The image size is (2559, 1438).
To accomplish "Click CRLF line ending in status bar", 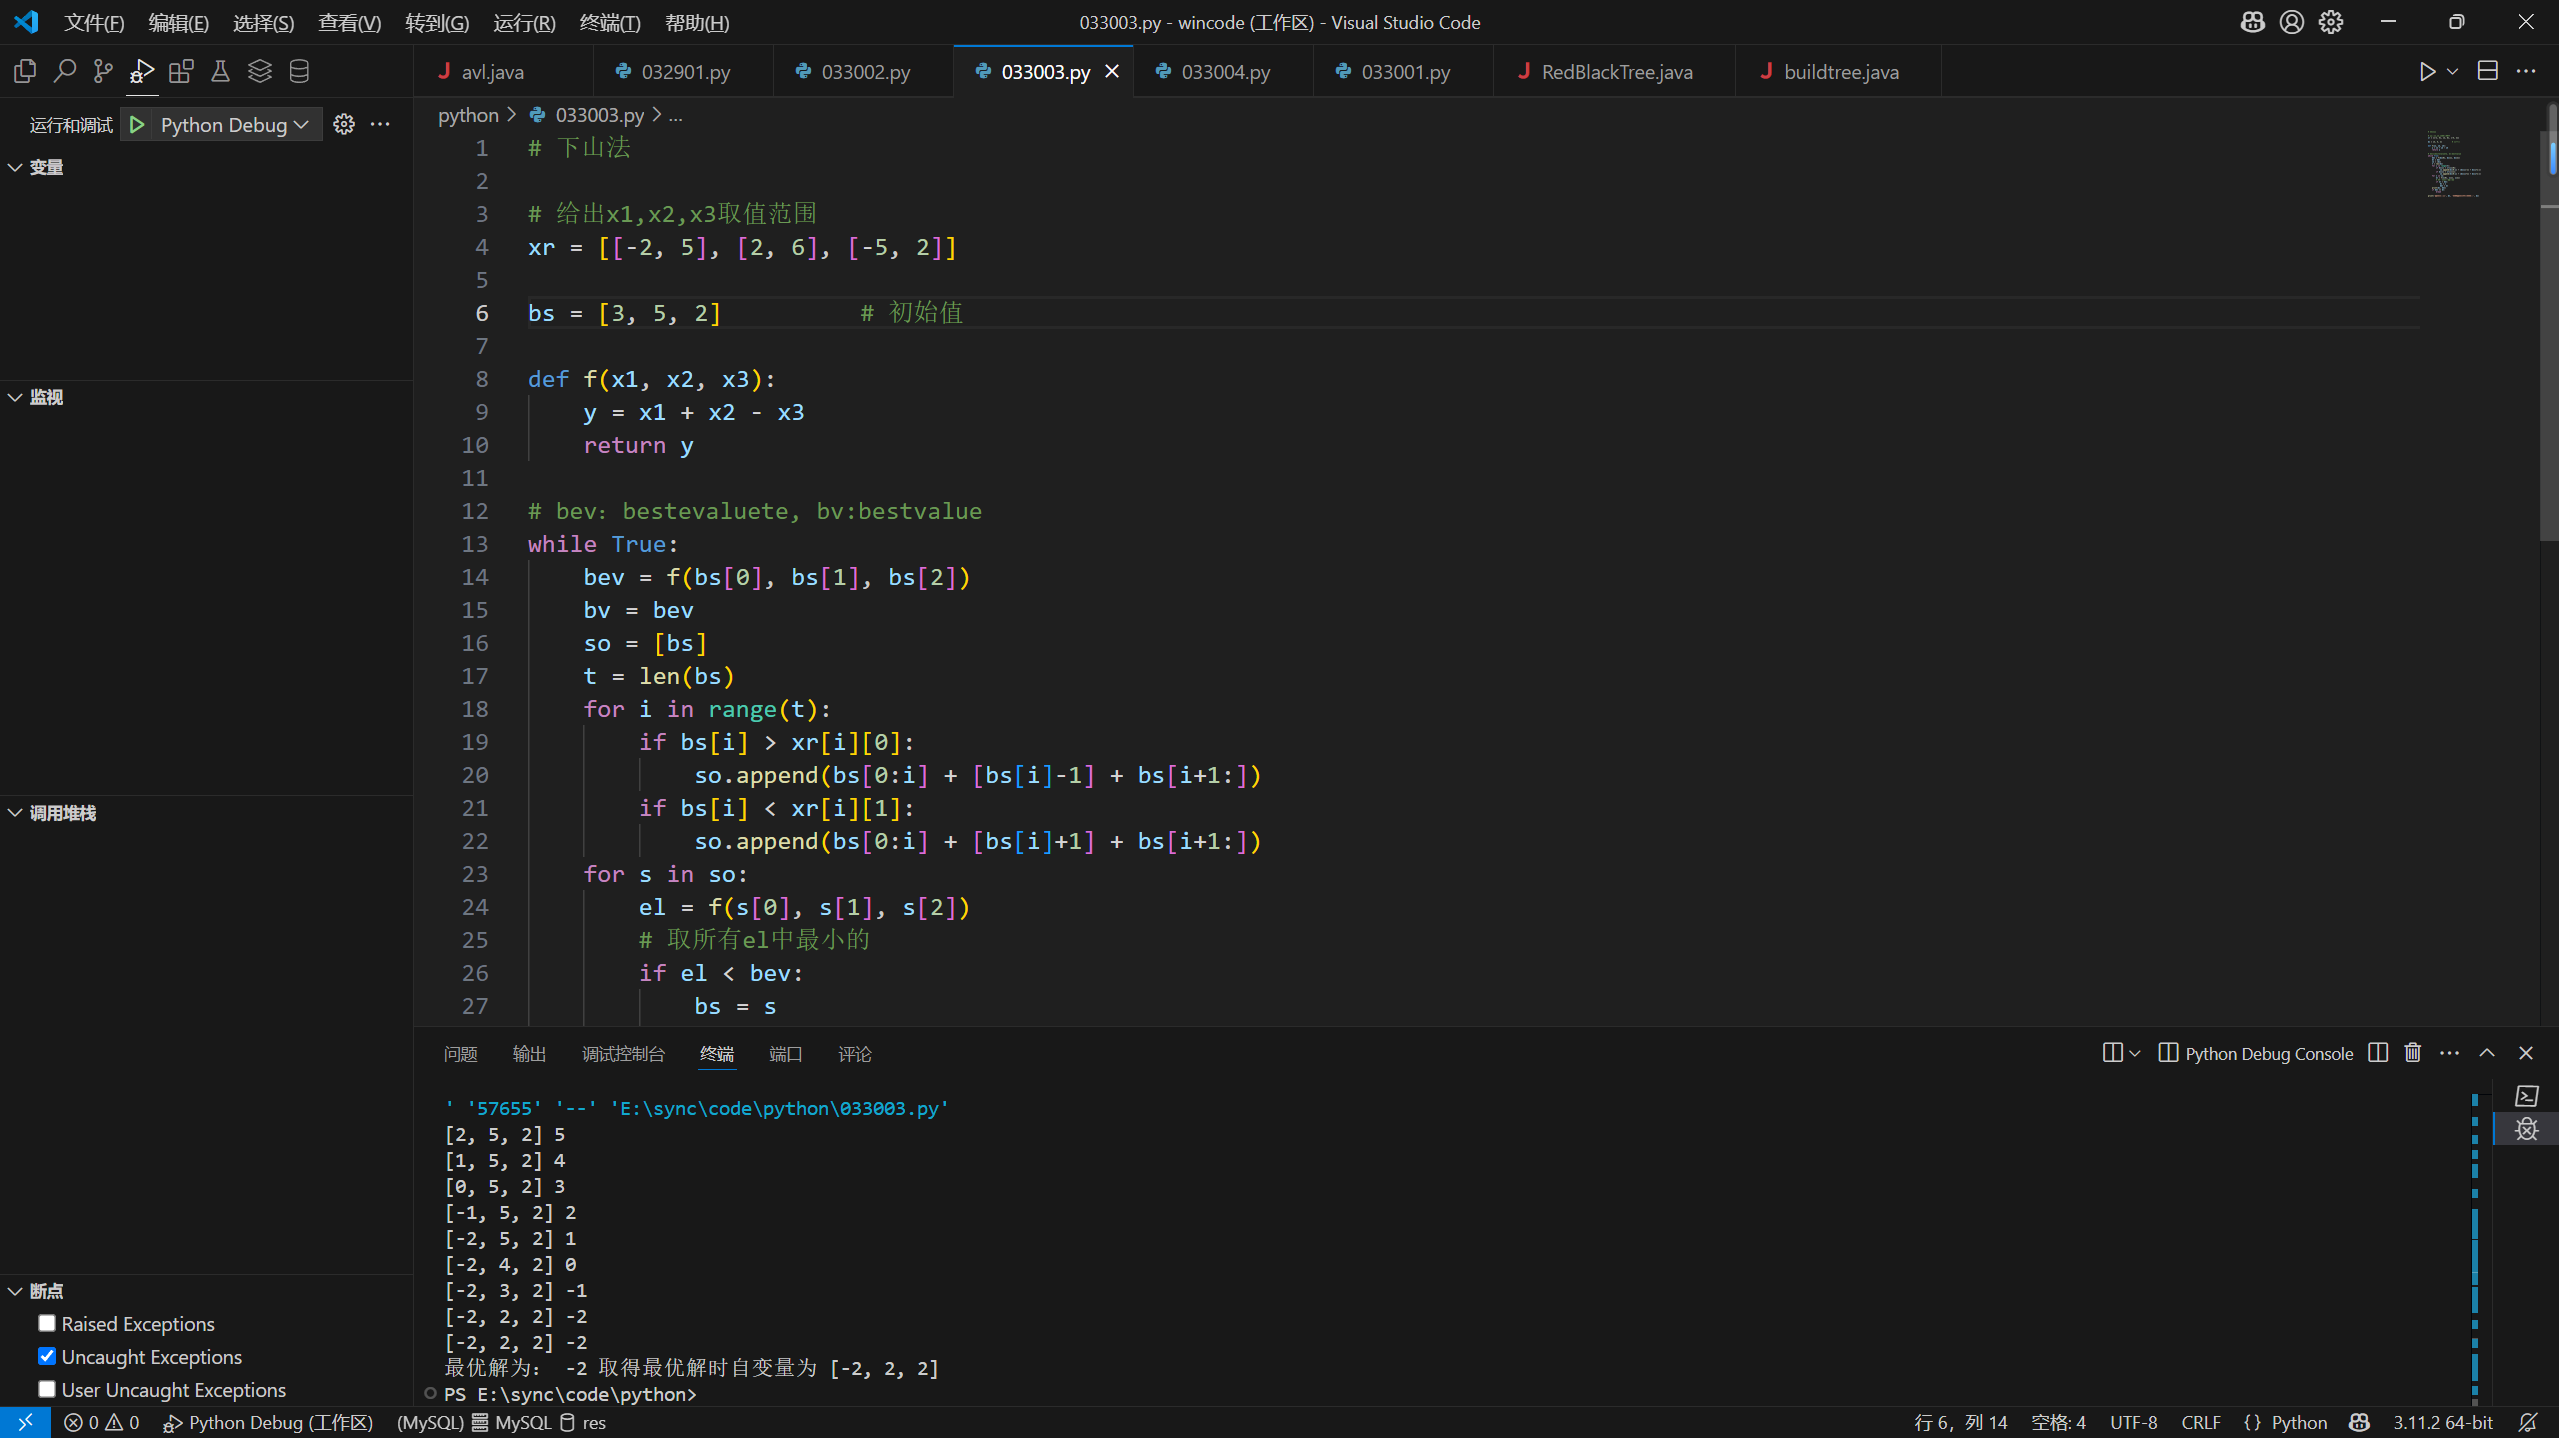I will [2200, 1422].
